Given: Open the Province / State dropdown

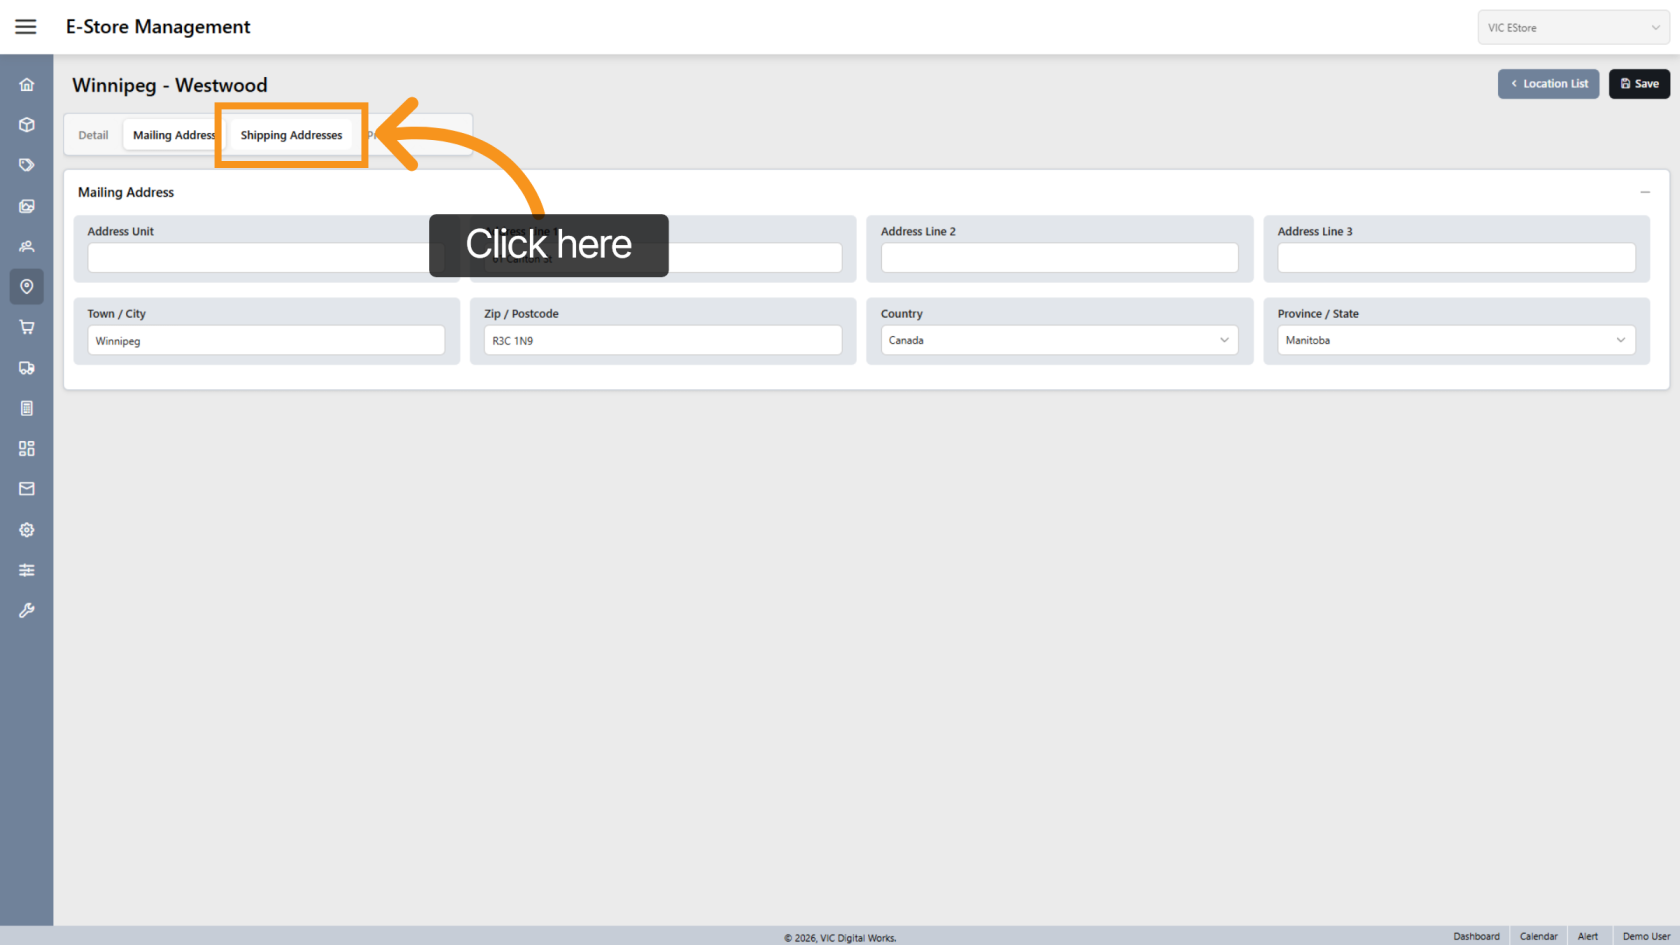Looking at the screenshot, I should coord(1455,341).
